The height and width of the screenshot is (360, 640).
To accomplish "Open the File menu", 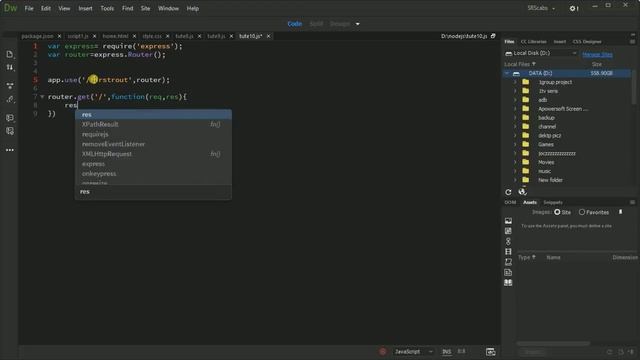I will click(29, 8).
